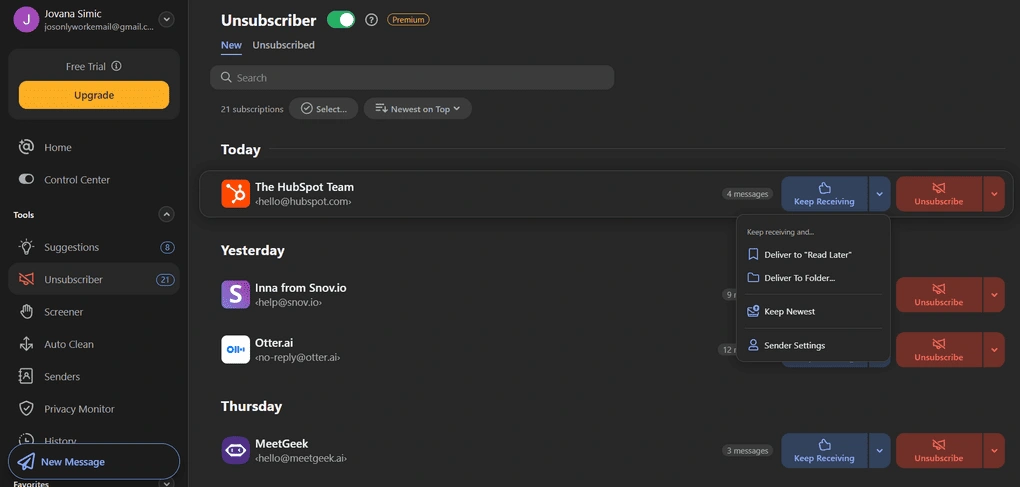The width and height of the screenshot is (1020, 487).
Task: Click the HubSpot sender logo
Action: pyautogui.click(x=235, y=194)
